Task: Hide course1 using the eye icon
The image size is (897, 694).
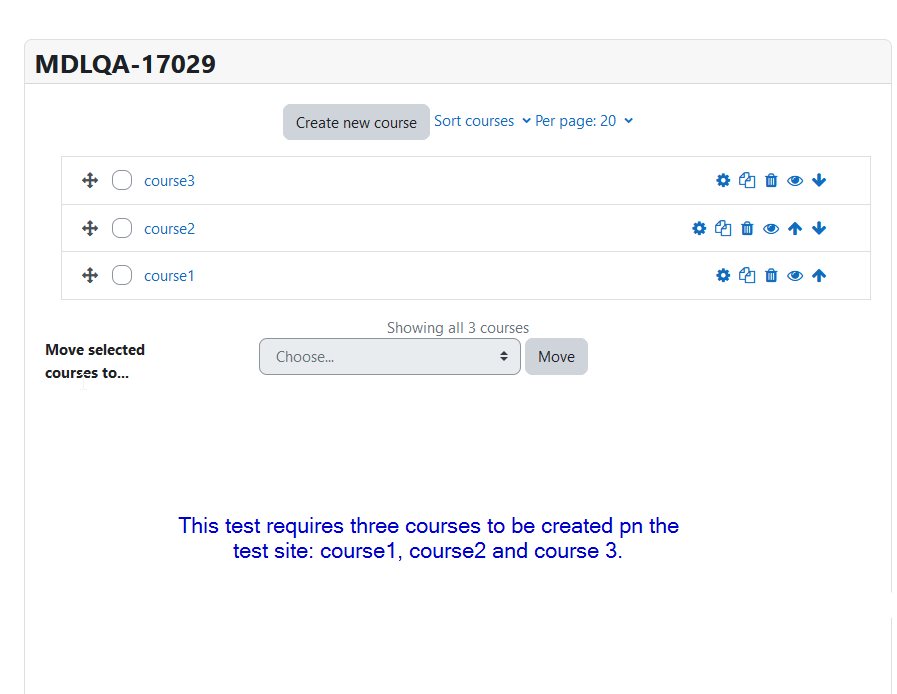Action: click(x=795, y=276)
